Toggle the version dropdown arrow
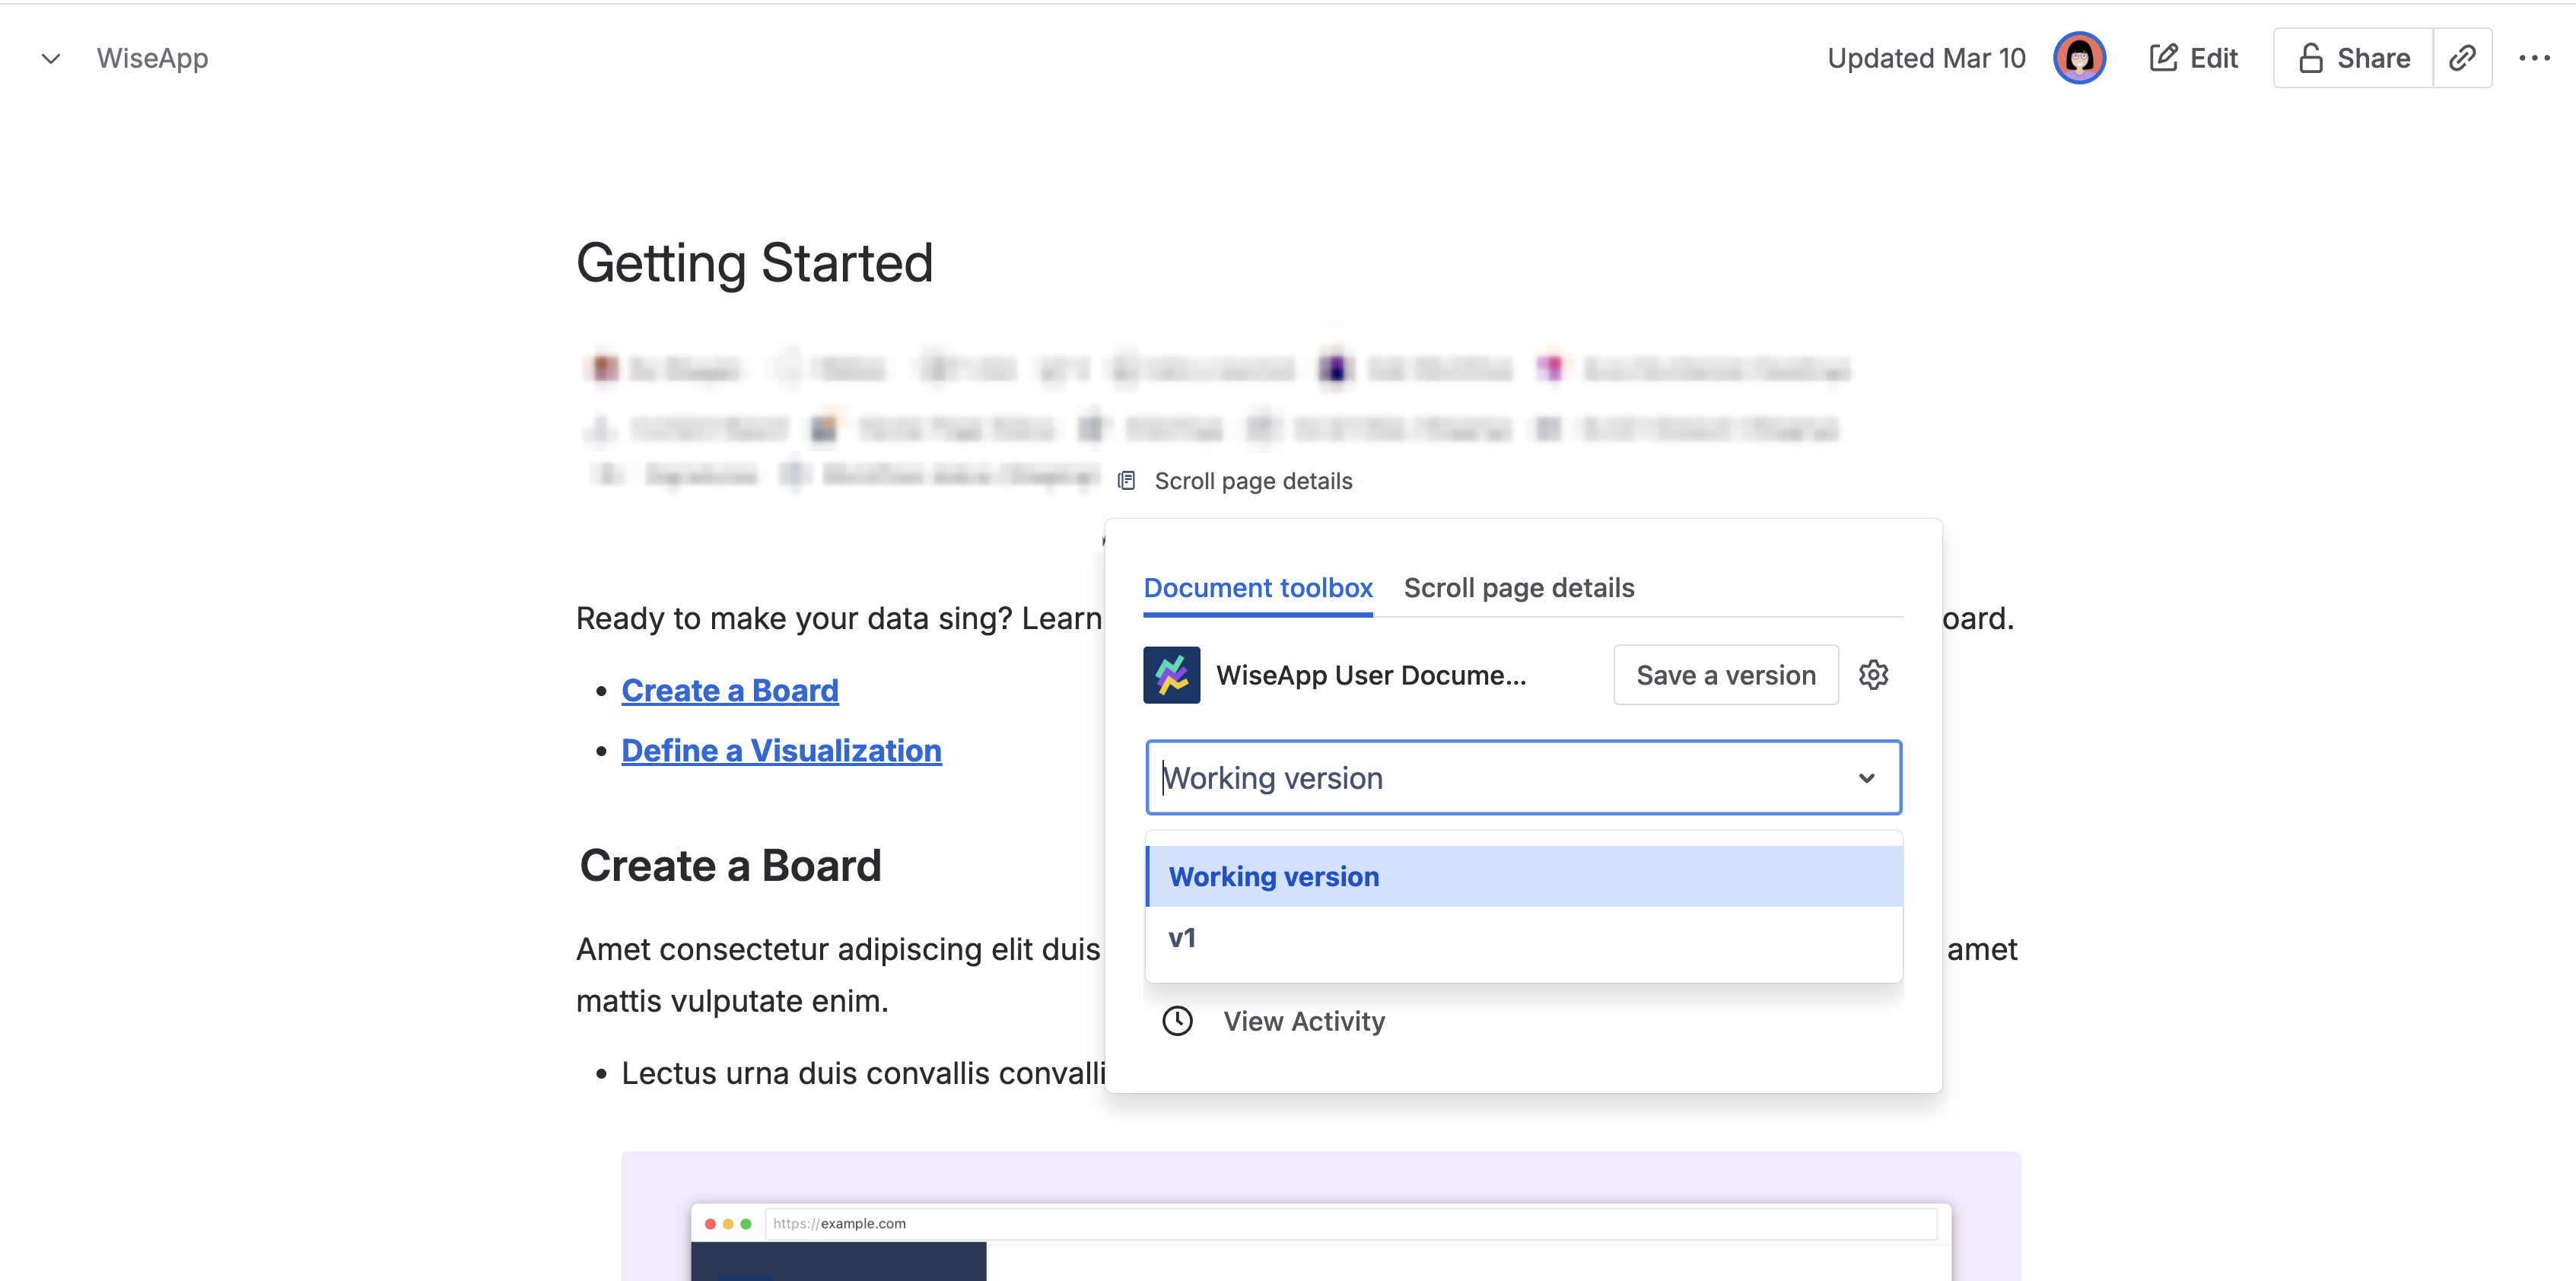This screenshot has height=1281, width=2576. [1866, 778]
